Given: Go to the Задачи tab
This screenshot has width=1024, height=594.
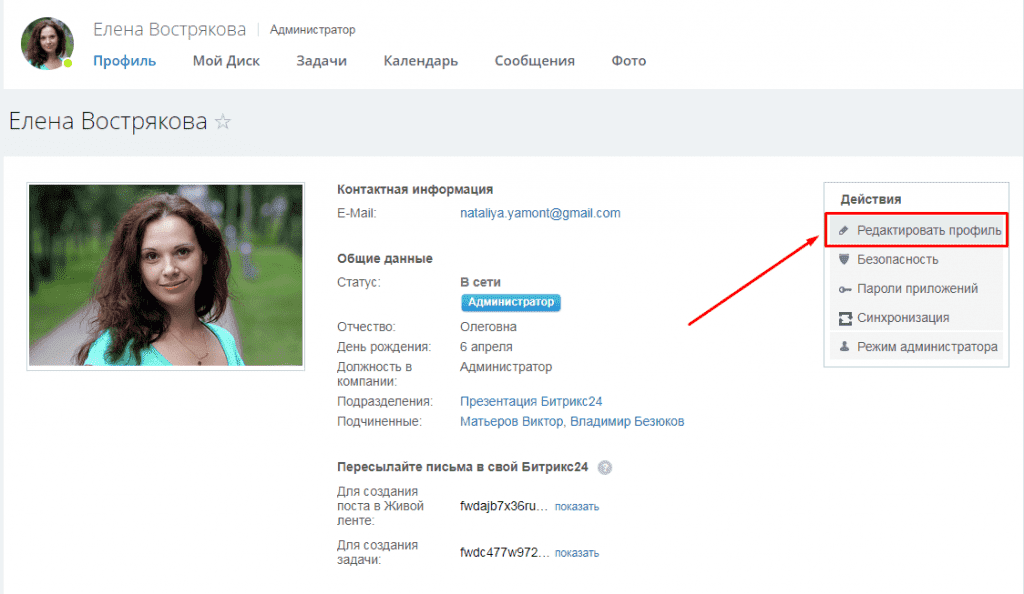Looking at the screenshot, I should click(321, 61).
